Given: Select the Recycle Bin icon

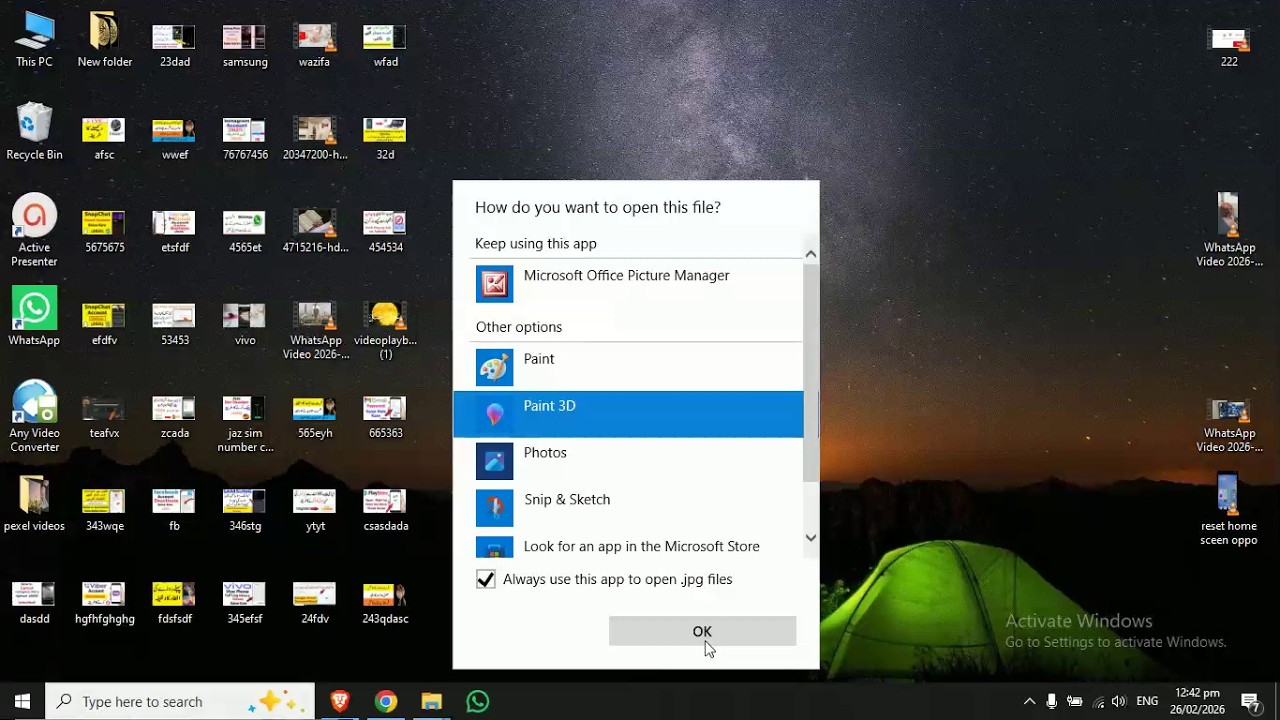Looking at the screenshot, I should (x=34, y=133).
